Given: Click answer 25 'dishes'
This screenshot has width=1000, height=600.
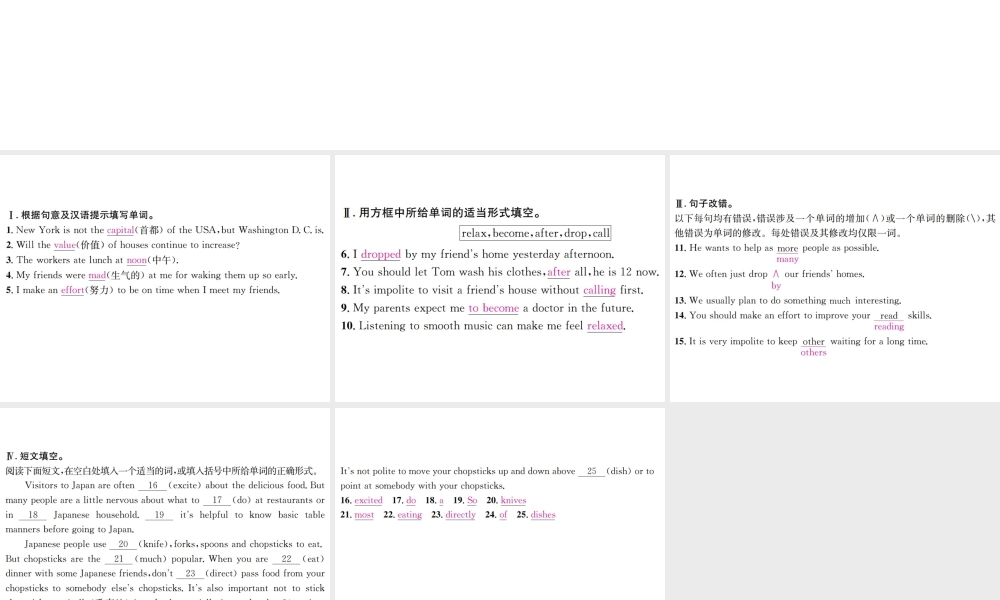Looking at the screenshot, I should [x=543, y=515].
